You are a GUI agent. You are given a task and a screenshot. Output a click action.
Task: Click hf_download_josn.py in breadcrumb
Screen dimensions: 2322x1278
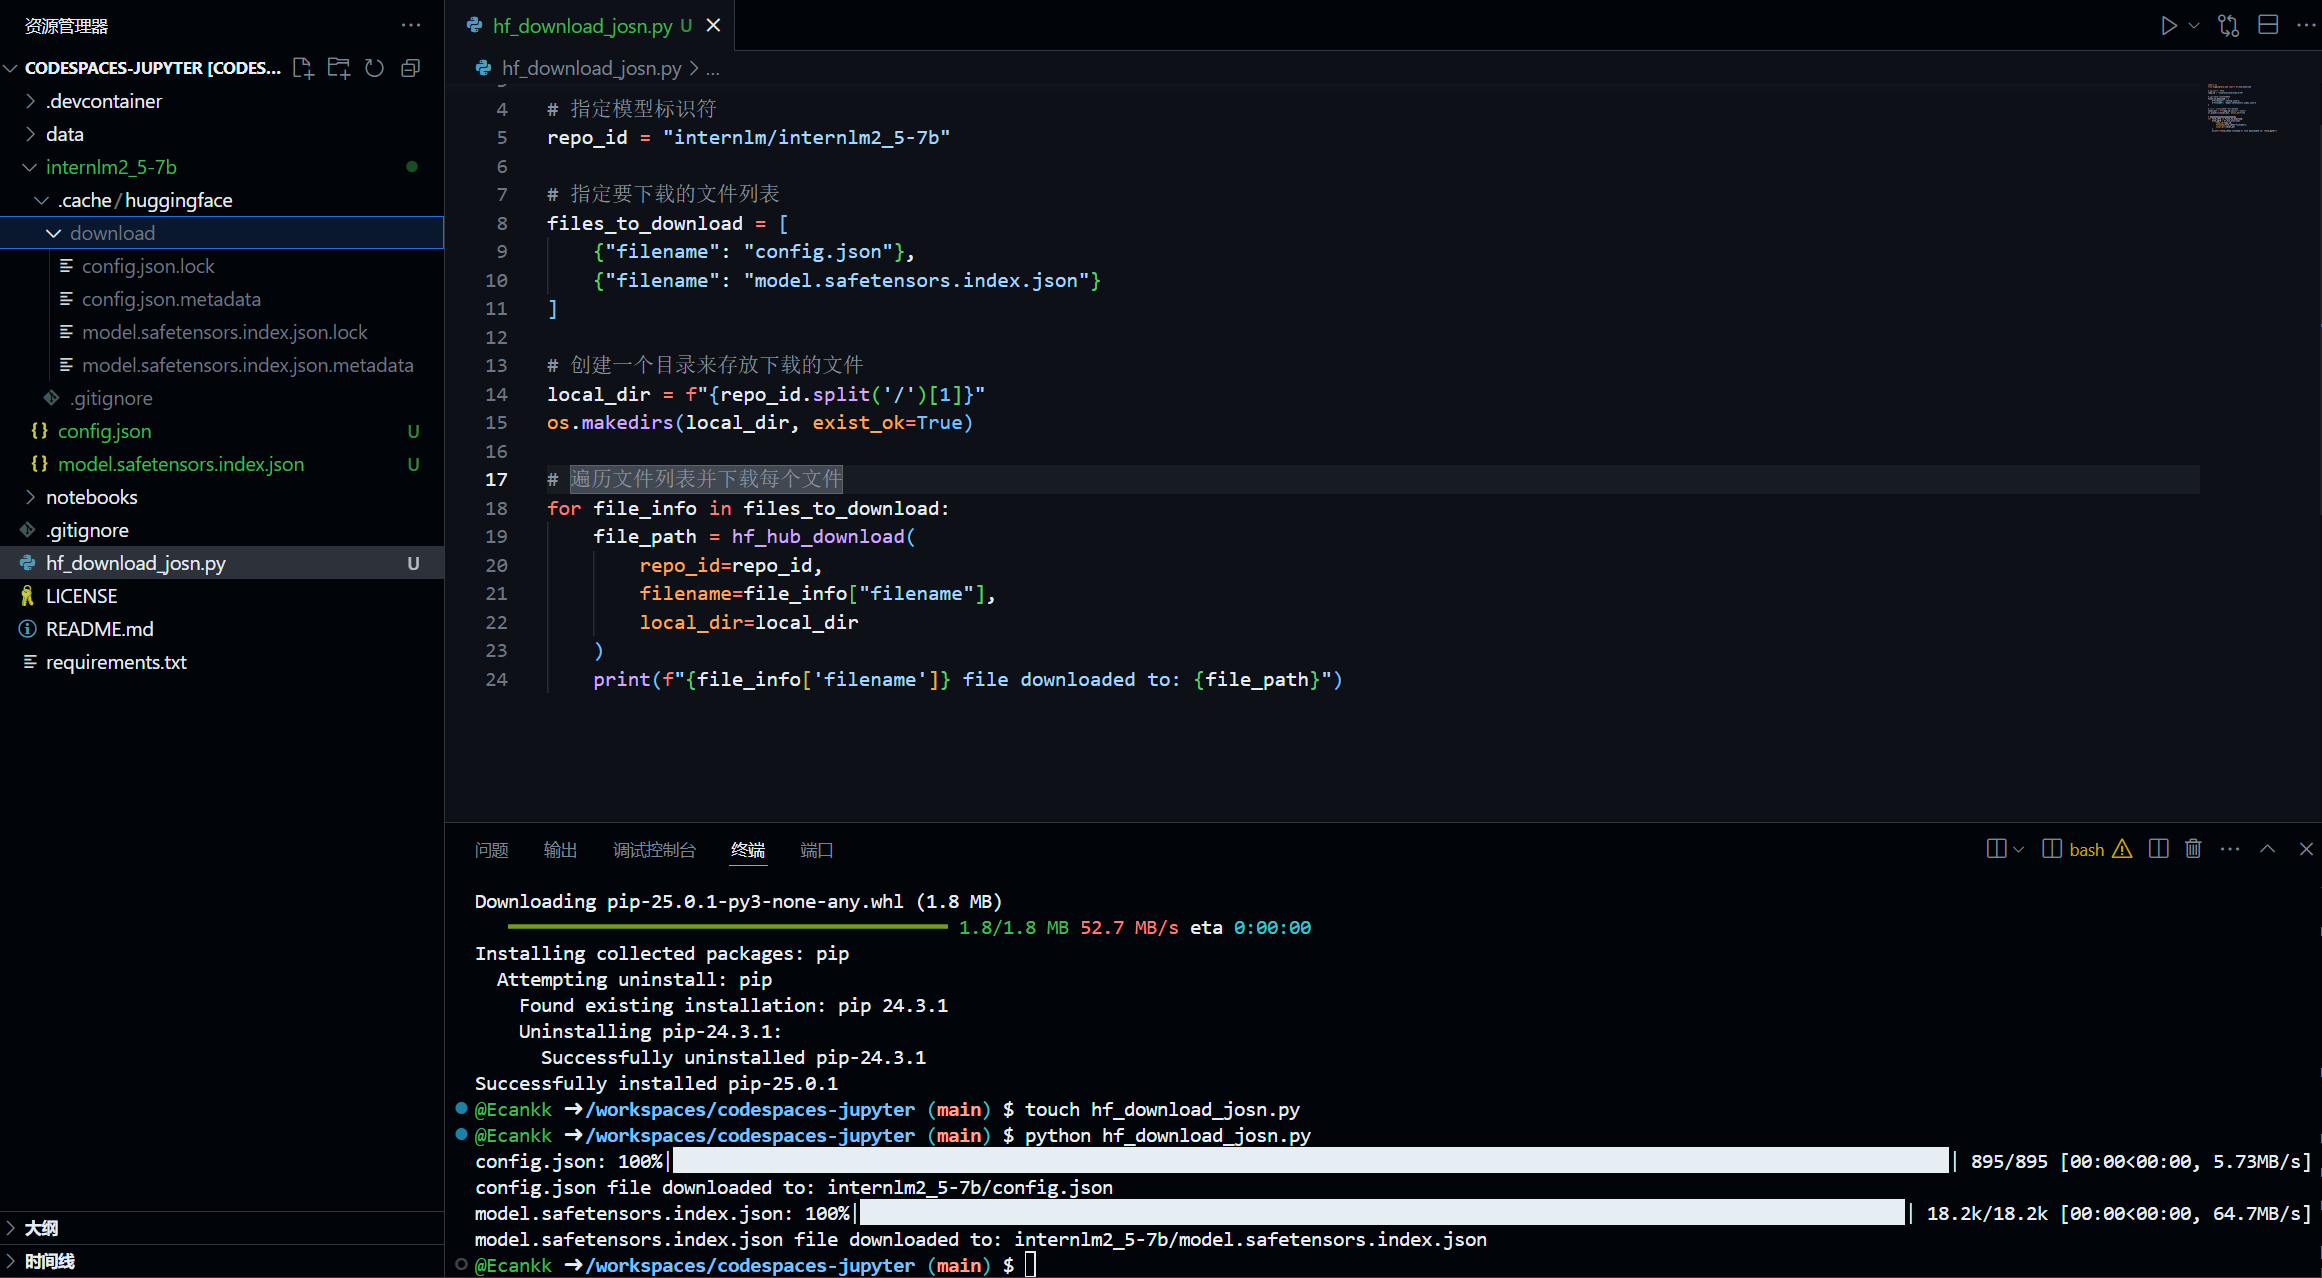[x=591, y=68]
